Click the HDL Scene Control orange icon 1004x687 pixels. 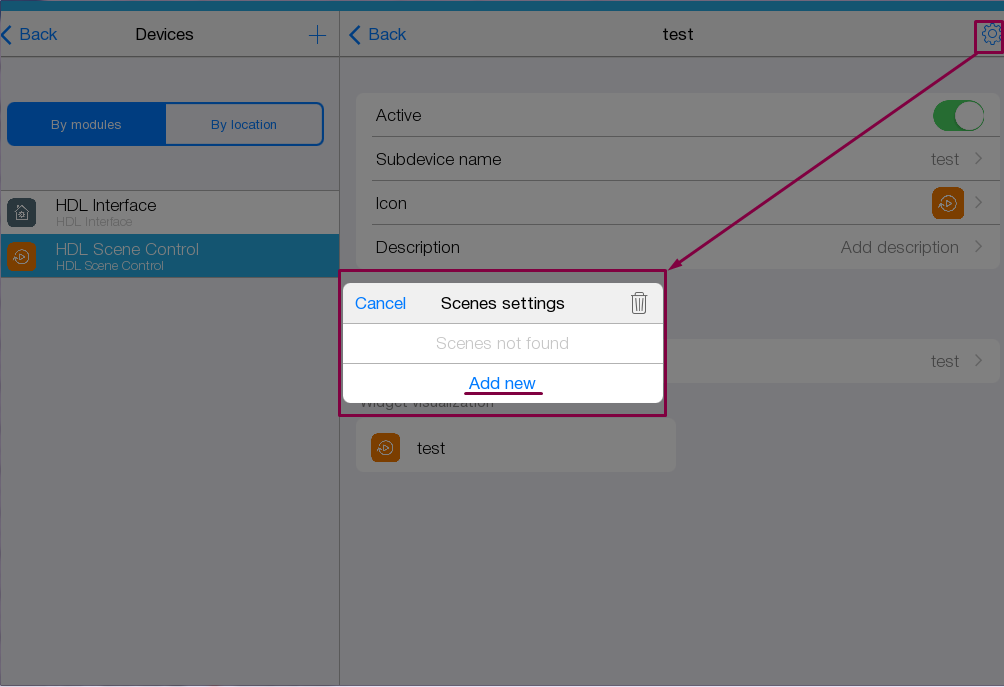22,256
